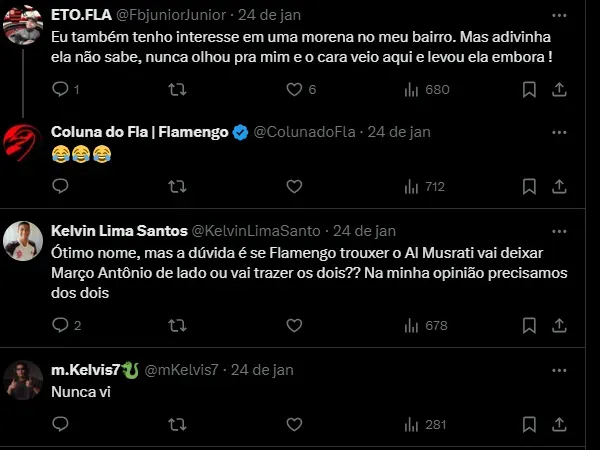
Task: Like m.Kelvis7's "Nunca vi" tweet
Action: coord(294,425)
